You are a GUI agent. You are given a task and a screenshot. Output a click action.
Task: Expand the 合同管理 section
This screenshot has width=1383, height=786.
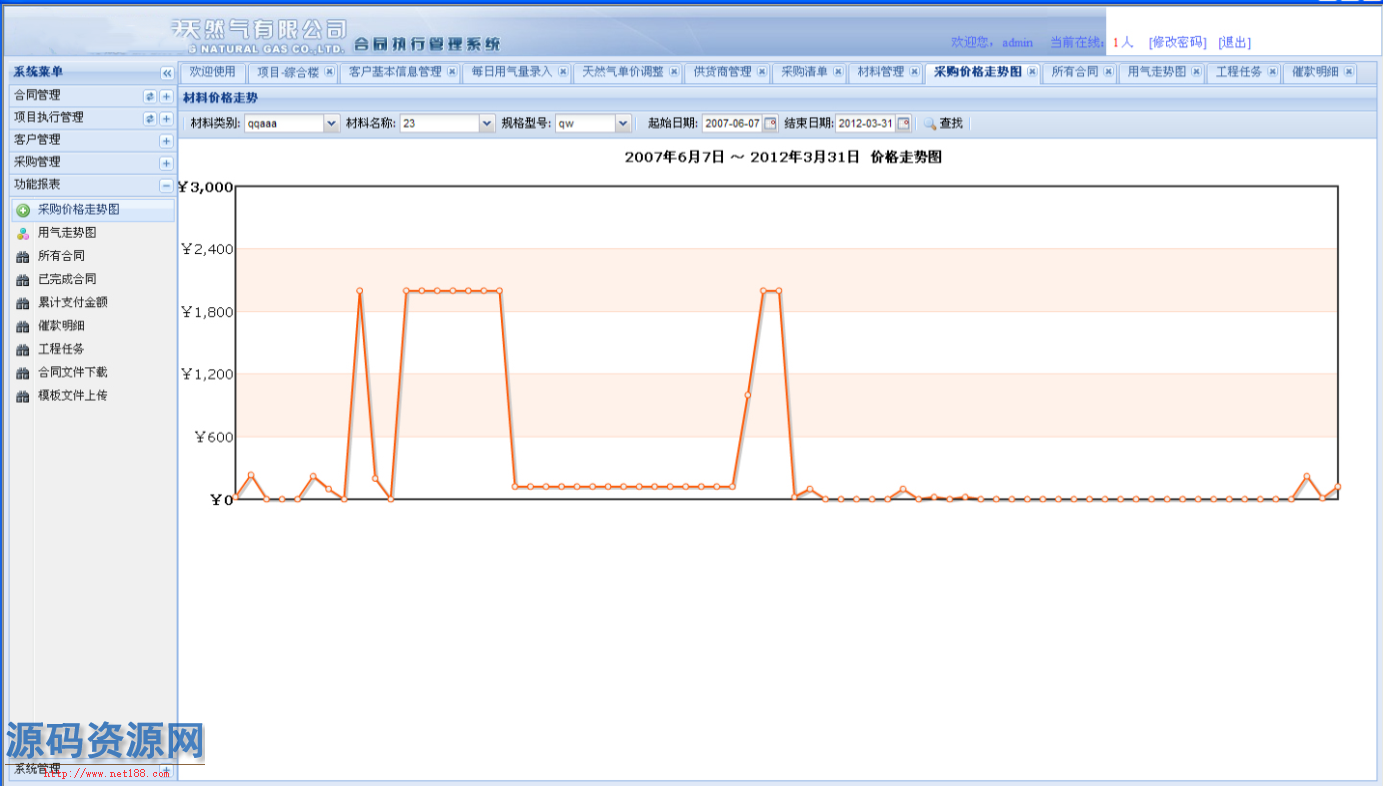click(166, 96)
